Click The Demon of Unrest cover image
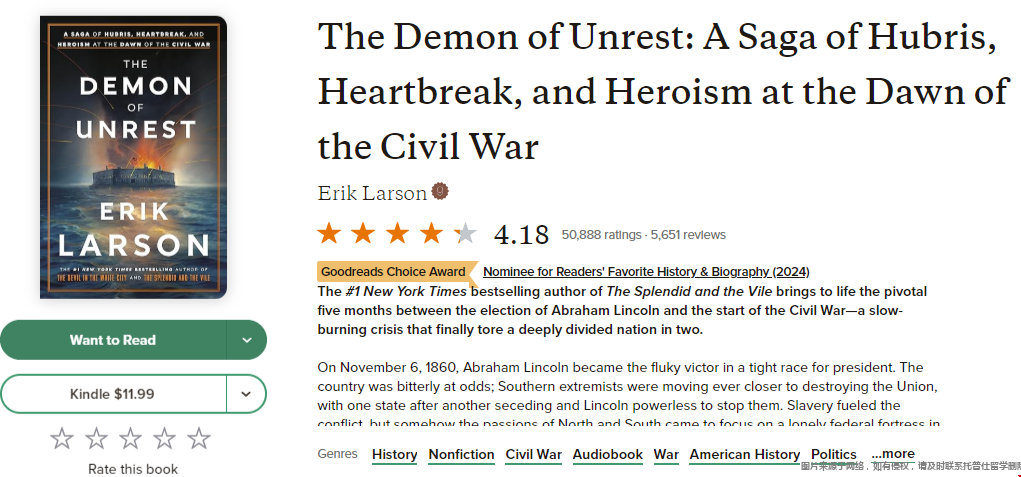The width and height of the screenshot is (1021, 477). [x=133, y=157]
